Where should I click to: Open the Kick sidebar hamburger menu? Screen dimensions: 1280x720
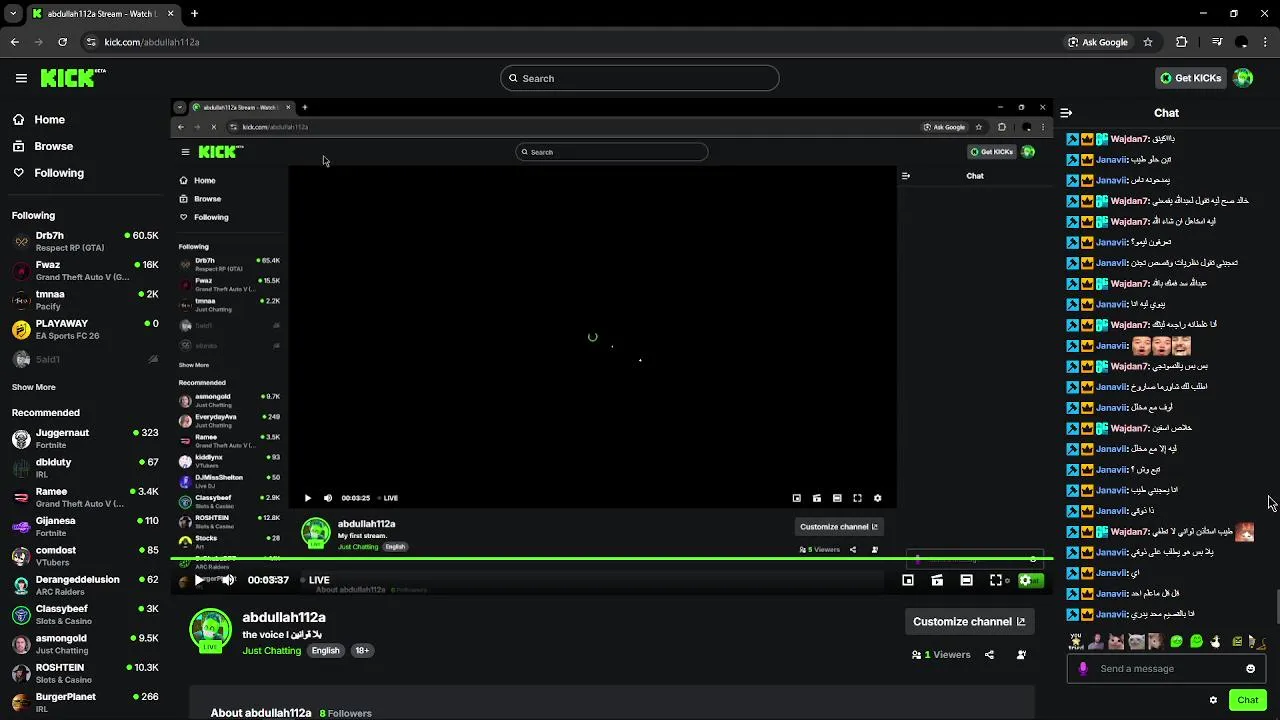pyautogui.click(x=21, y=78)
